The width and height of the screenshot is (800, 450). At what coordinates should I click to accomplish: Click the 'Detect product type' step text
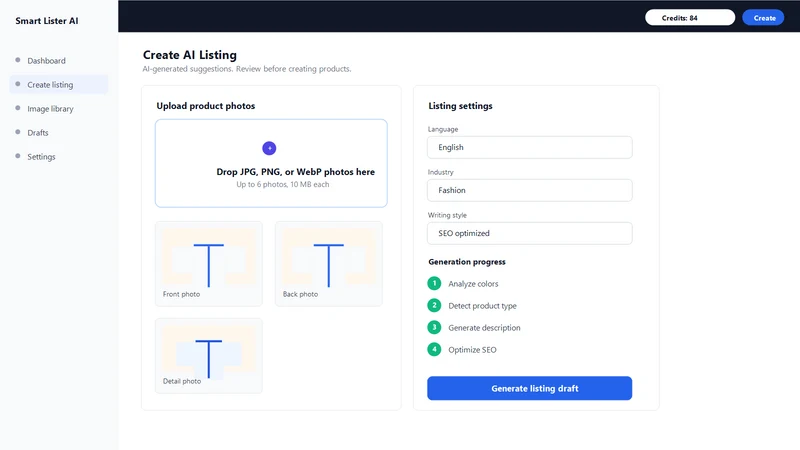[x=483, y=306]
